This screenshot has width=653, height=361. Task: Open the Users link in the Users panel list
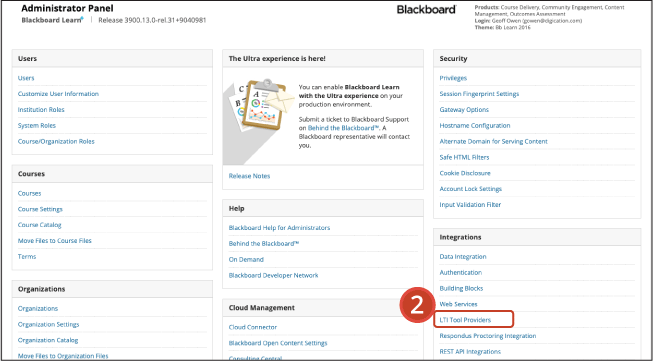(26, 78)
